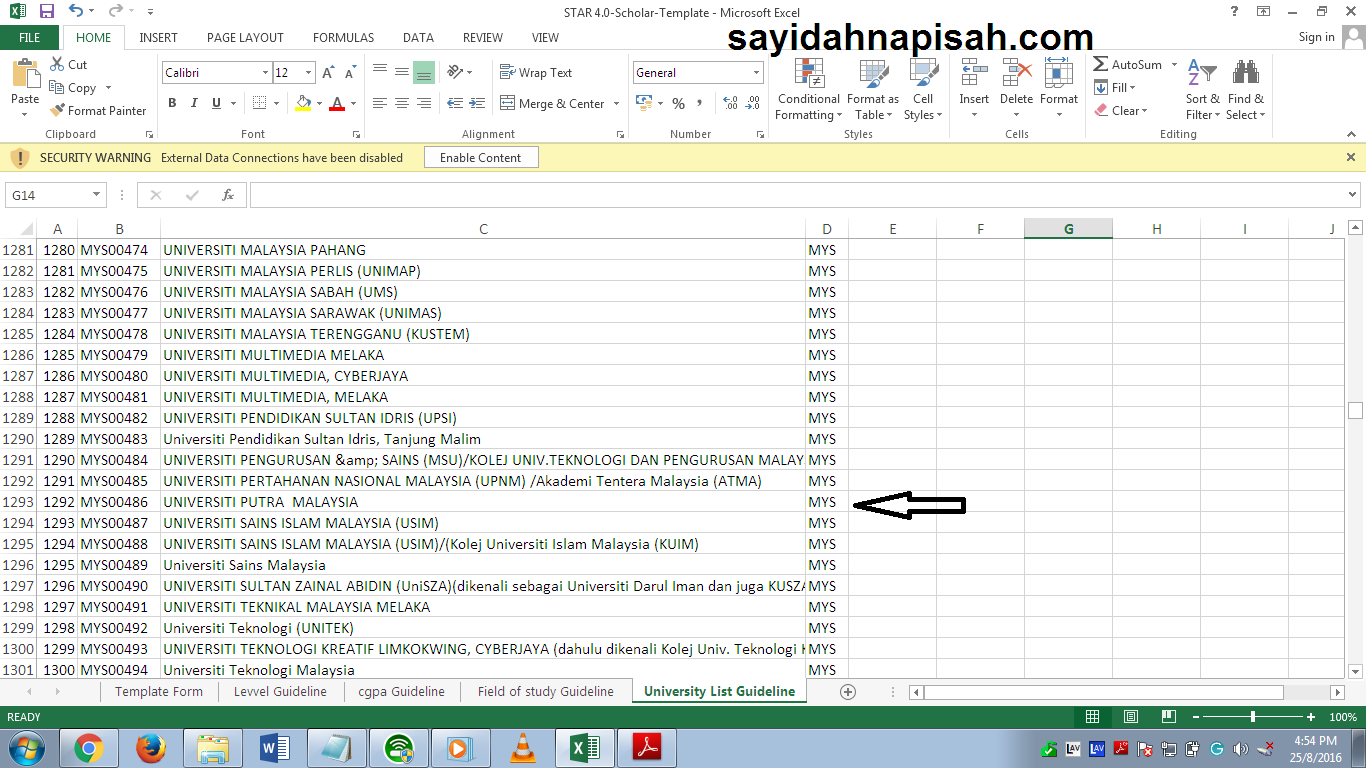Cut the selected cells

click(x=69, y=64)
